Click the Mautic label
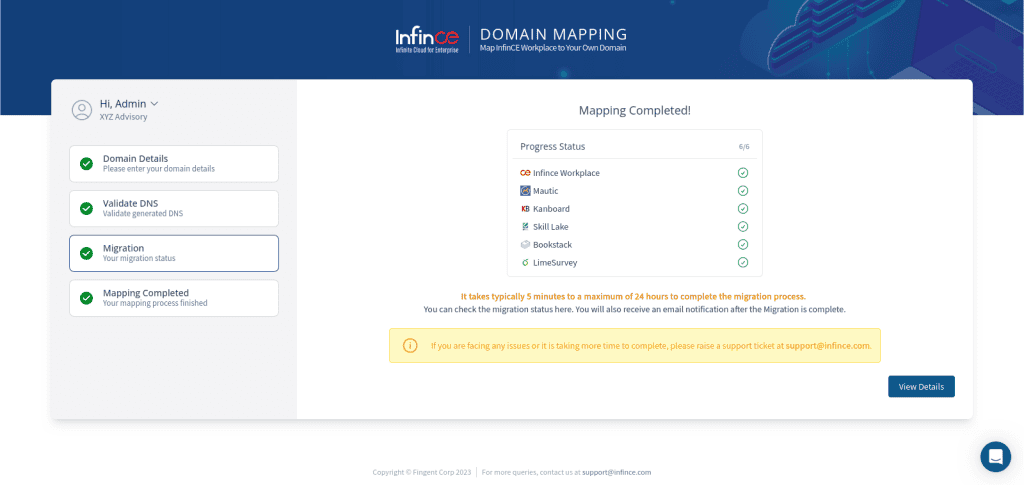 [x=546, y=191]
